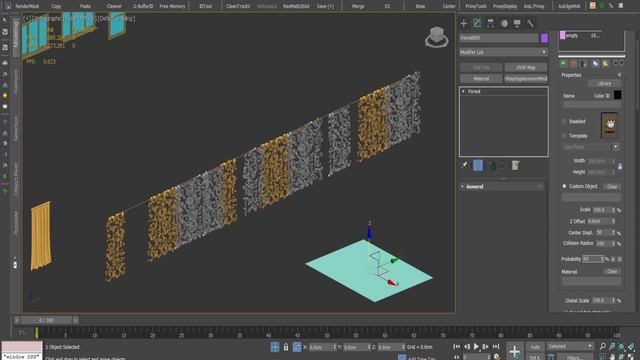
Task: Clear the Custom Object
Action: pyautogui.click(x=612, y=187)
